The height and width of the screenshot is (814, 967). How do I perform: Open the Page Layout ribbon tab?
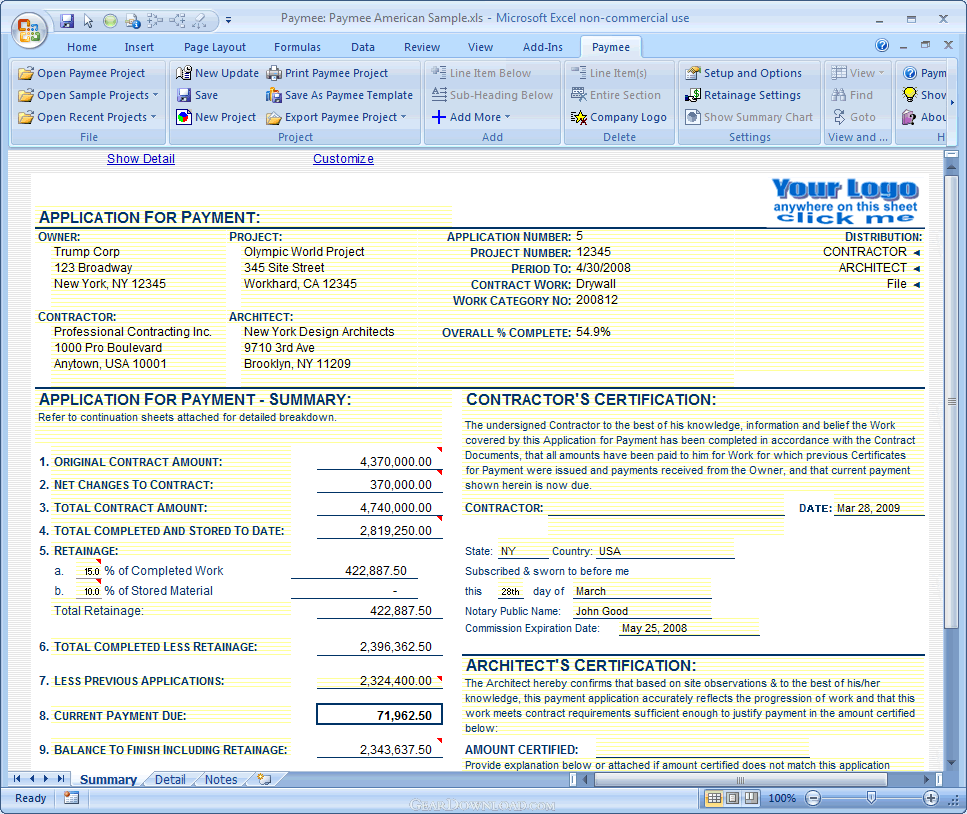coord(215,47)
